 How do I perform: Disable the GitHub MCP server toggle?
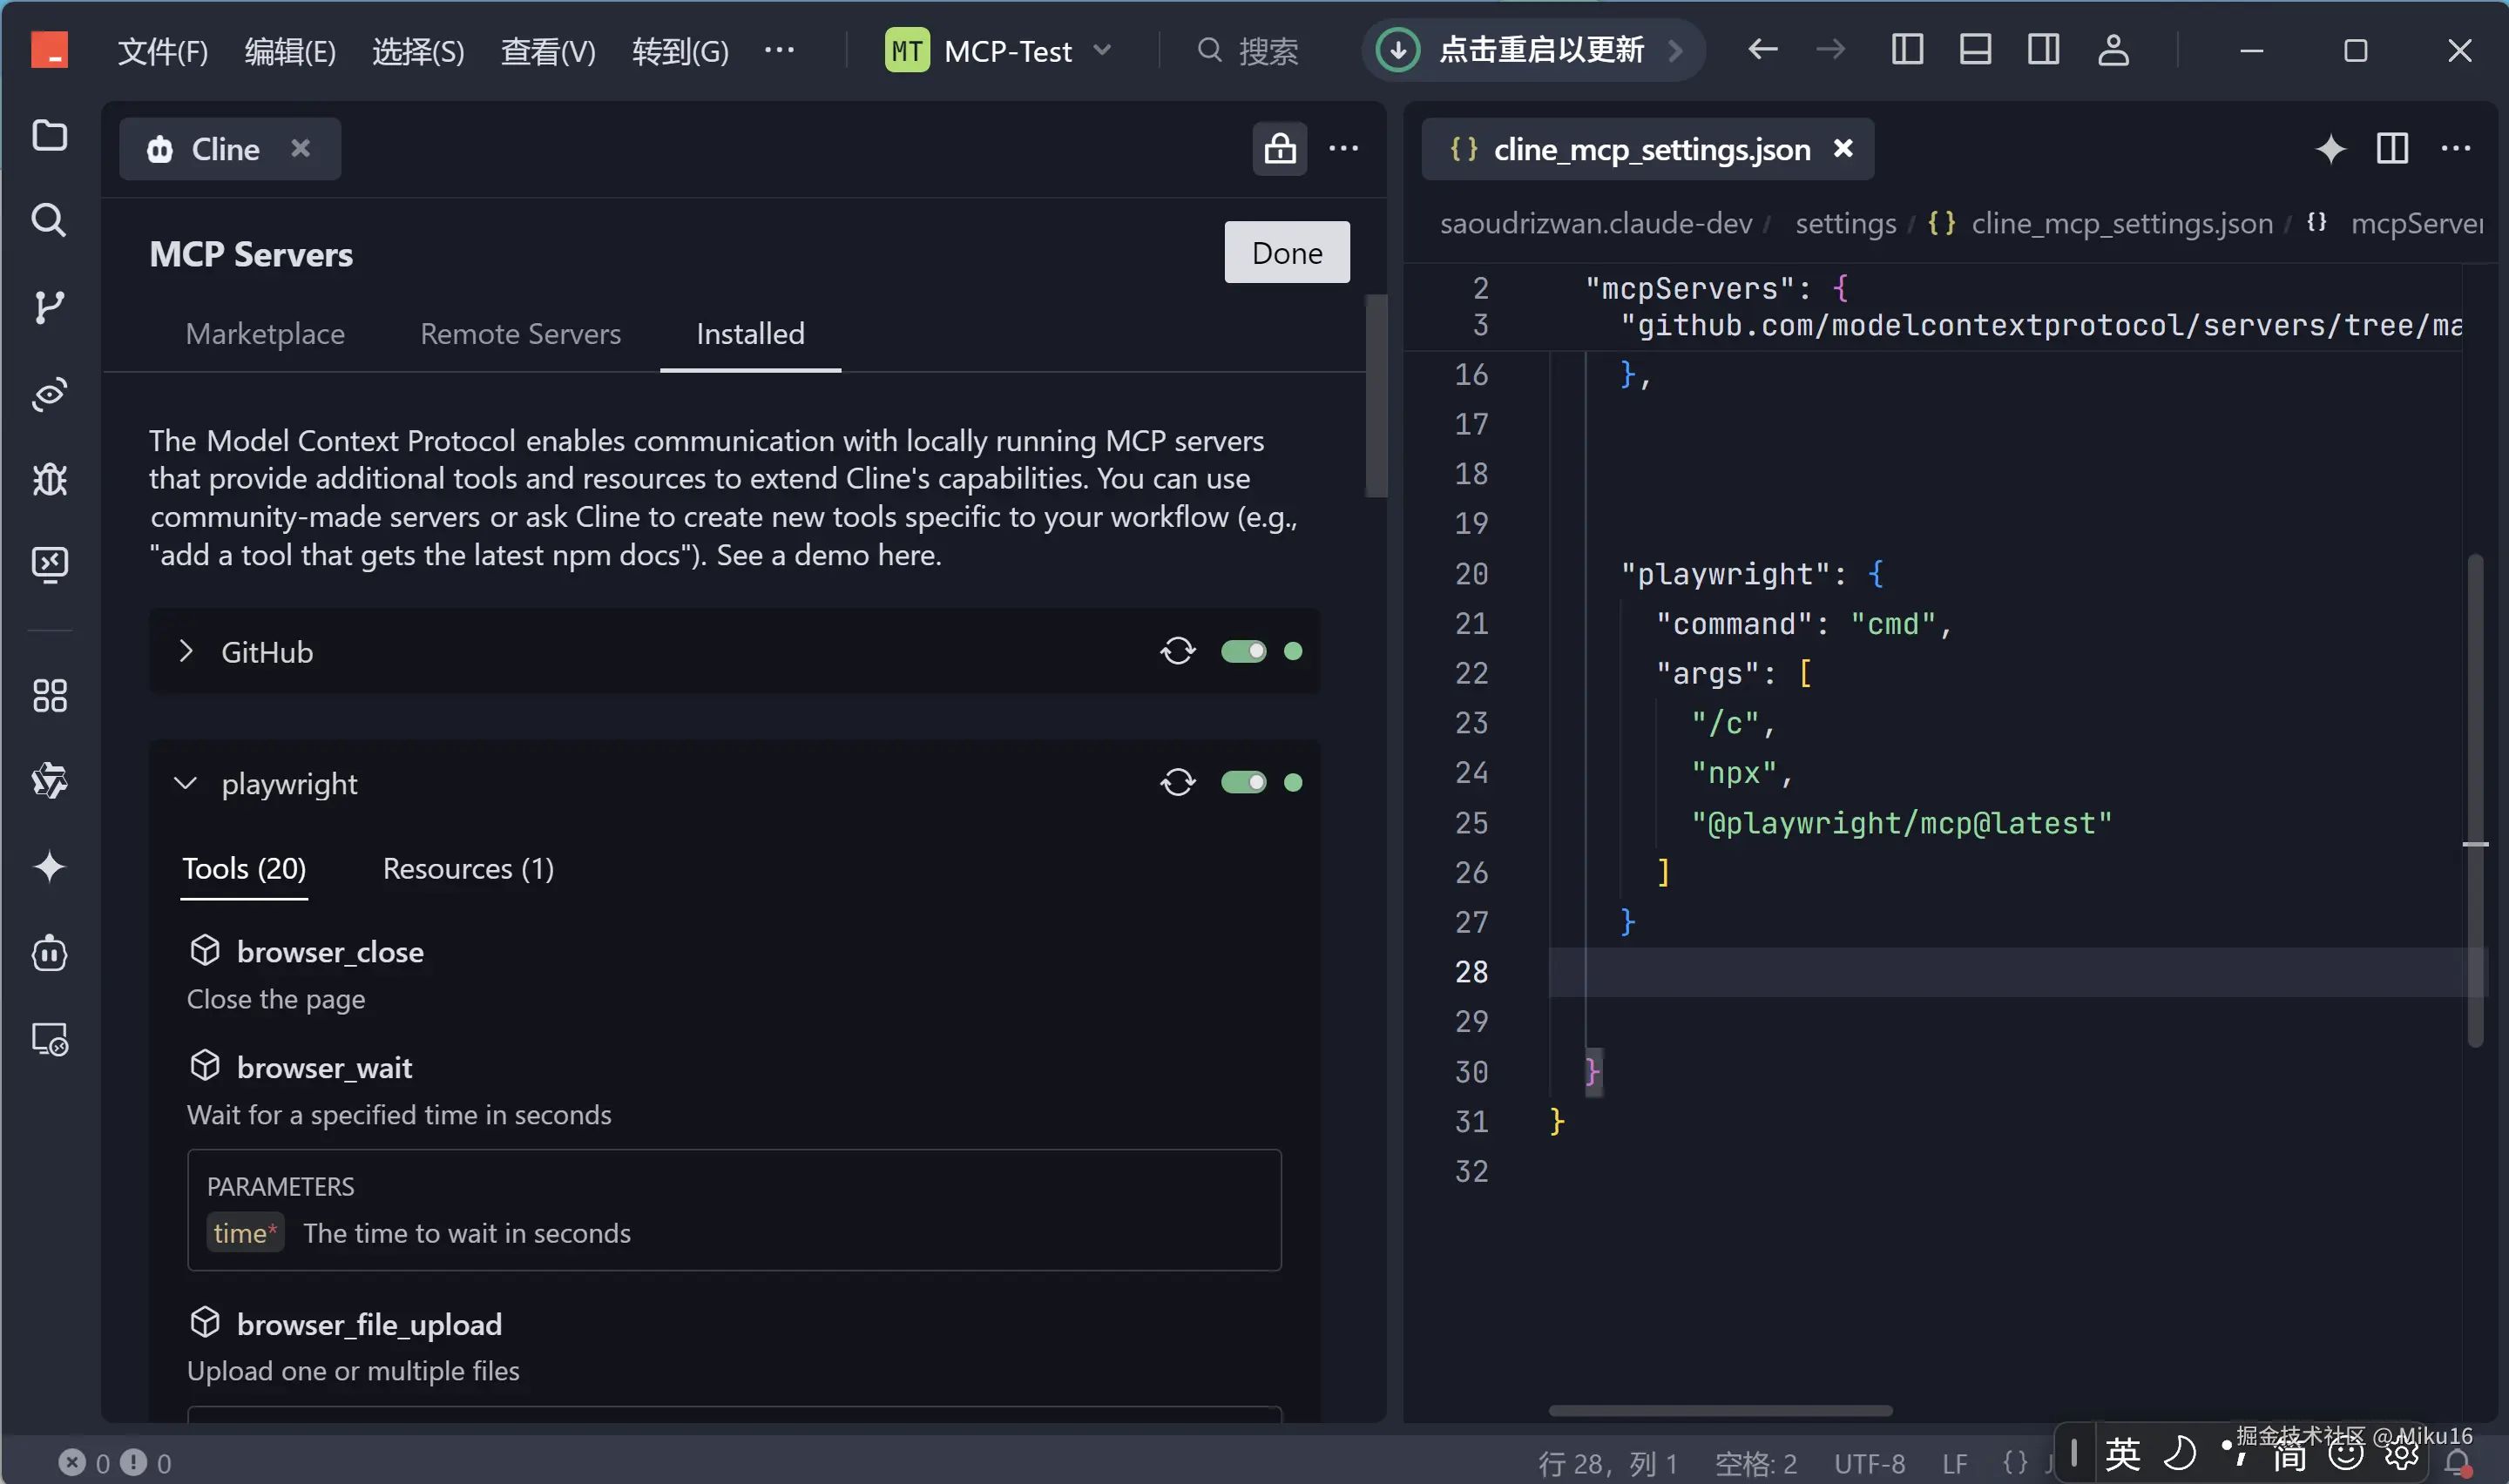click(1243, 651)
